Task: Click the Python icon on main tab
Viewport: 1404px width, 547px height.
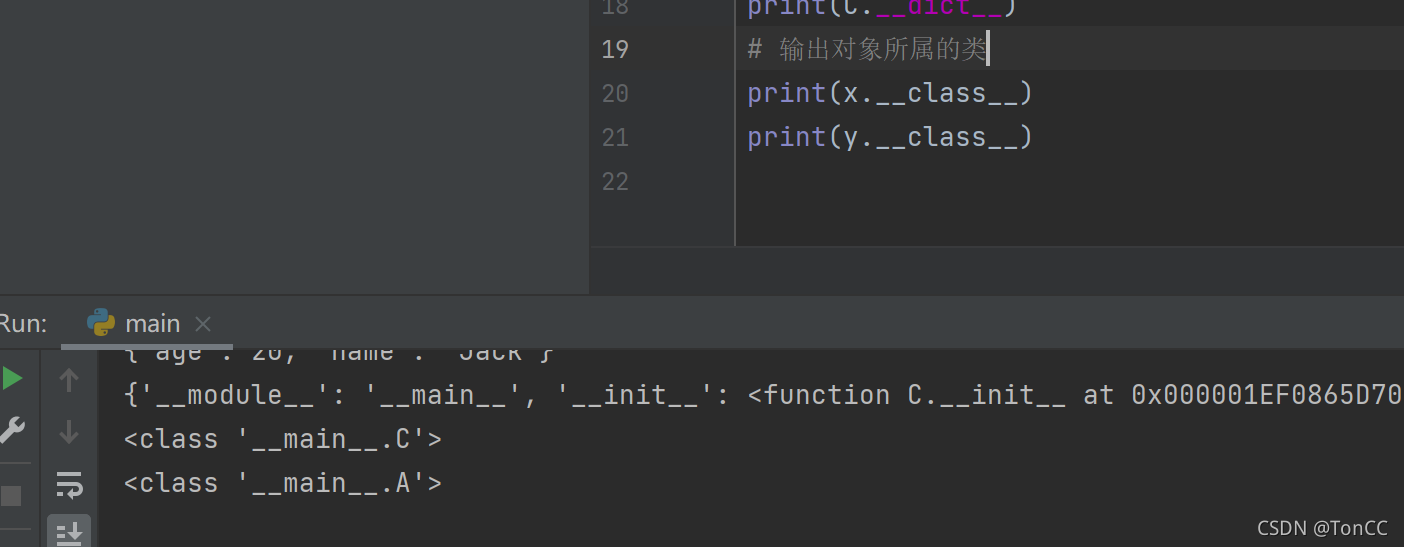Action: (x=101, y=322)
